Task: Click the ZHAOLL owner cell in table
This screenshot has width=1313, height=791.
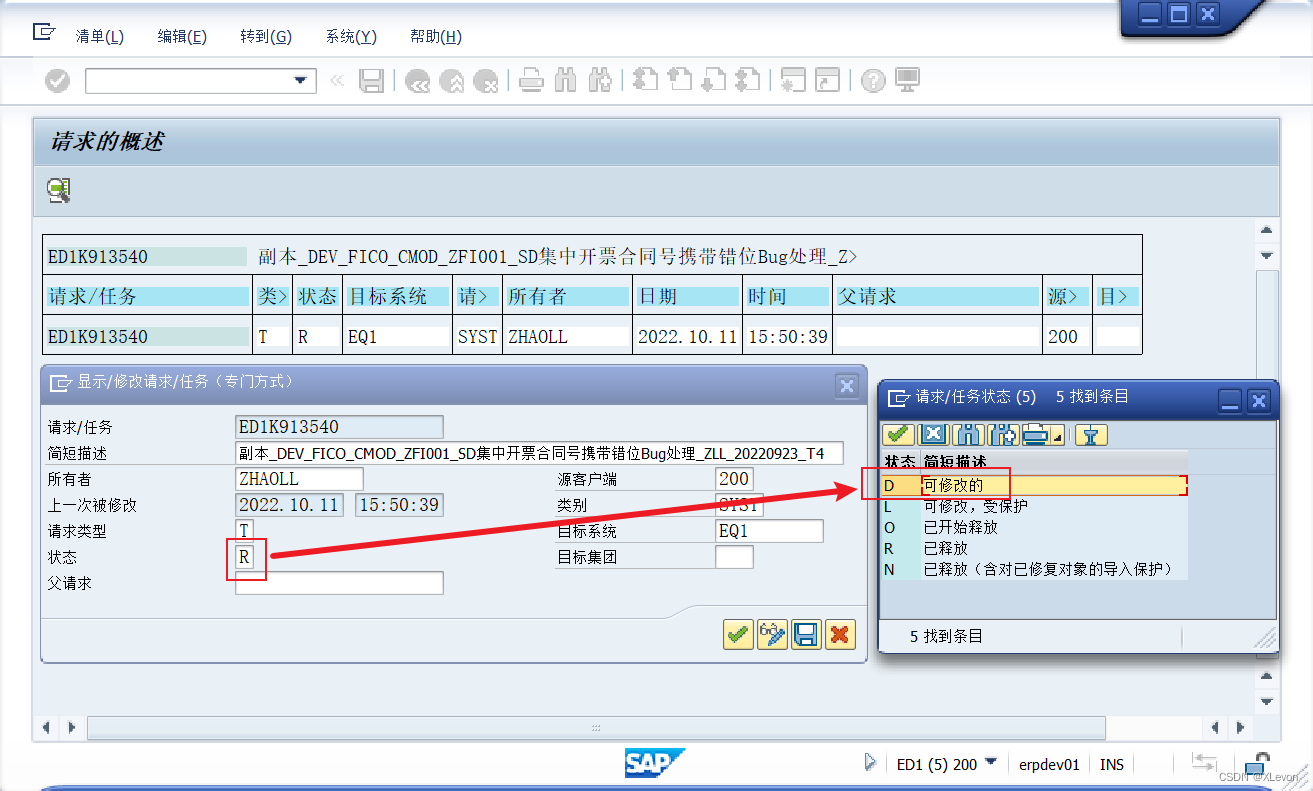Action: 568,337
